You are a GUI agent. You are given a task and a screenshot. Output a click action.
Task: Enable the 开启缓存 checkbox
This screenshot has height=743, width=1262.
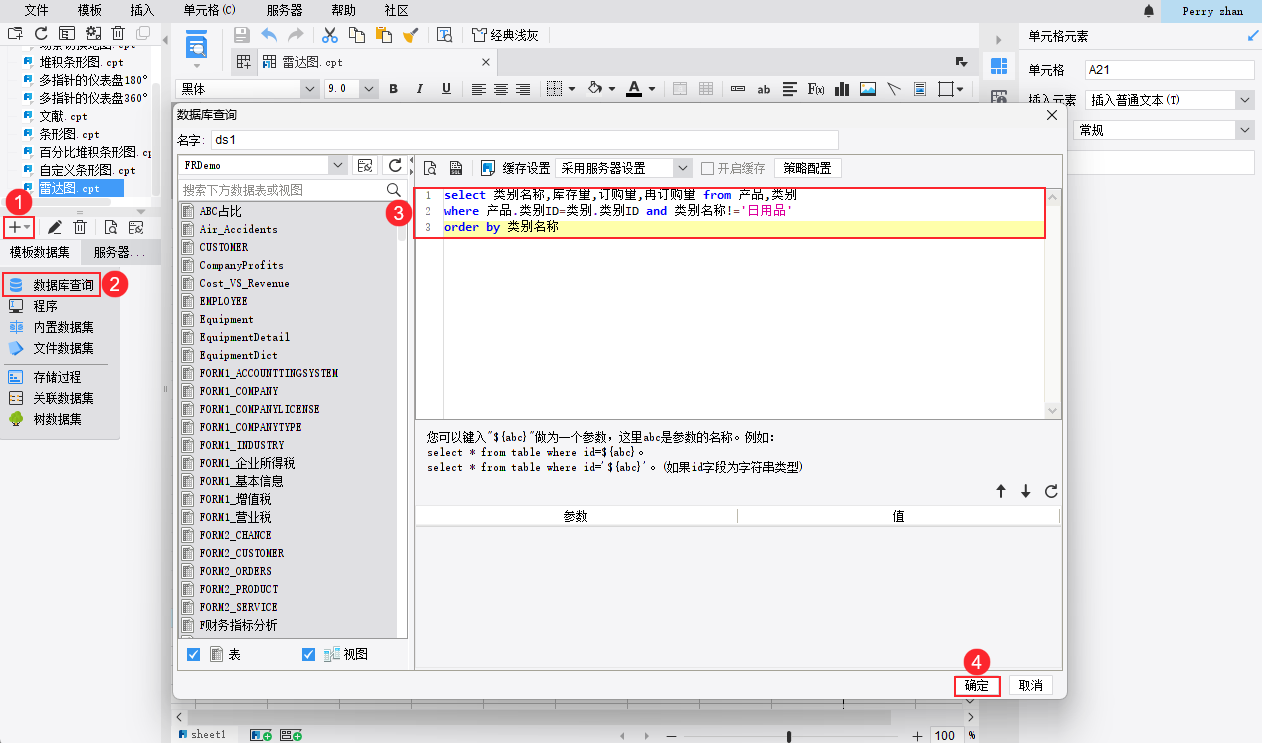706,167
